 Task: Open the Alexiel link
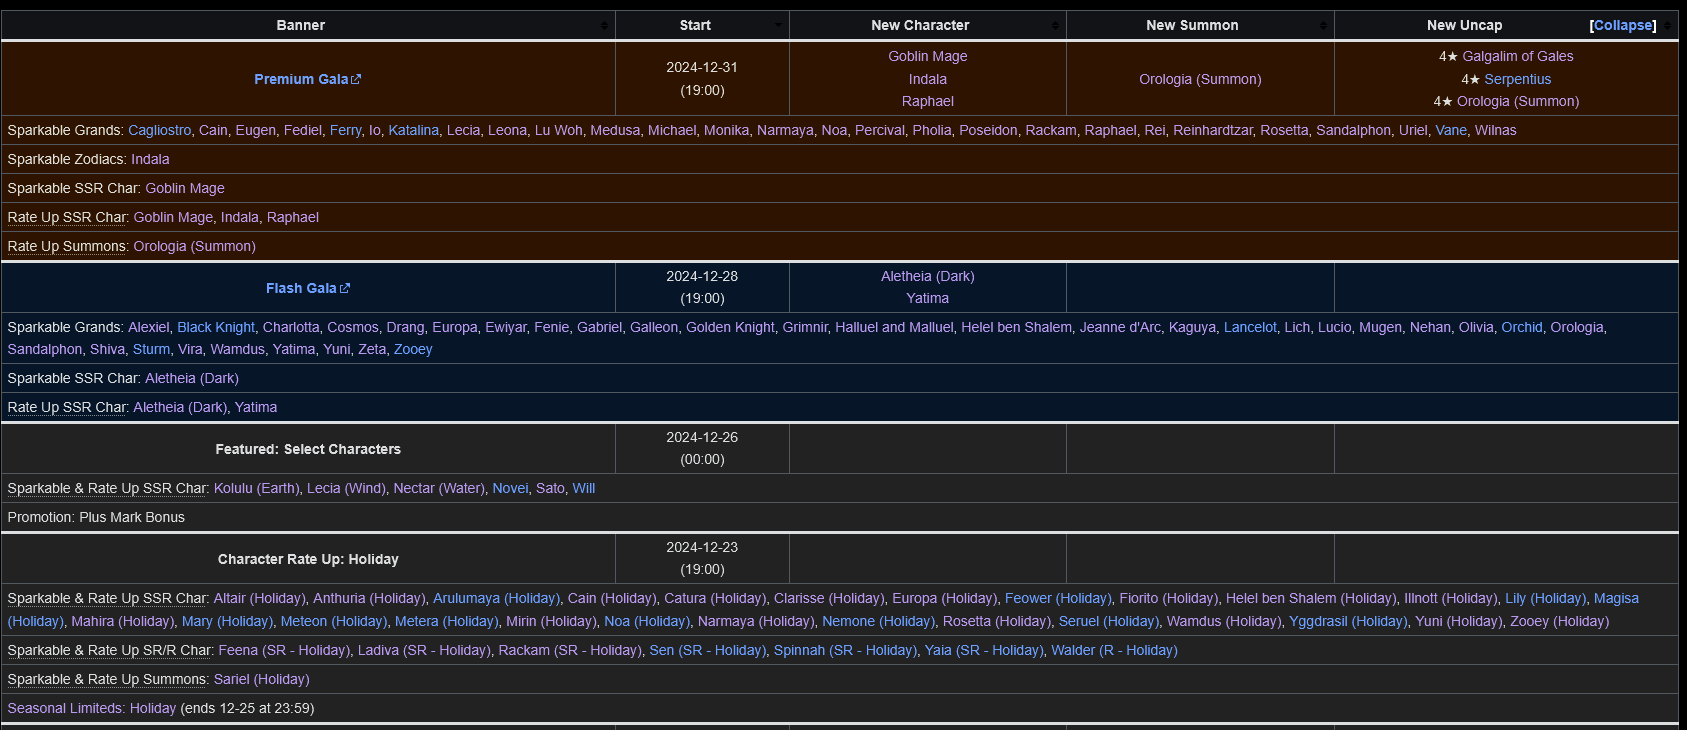[149, 327]
